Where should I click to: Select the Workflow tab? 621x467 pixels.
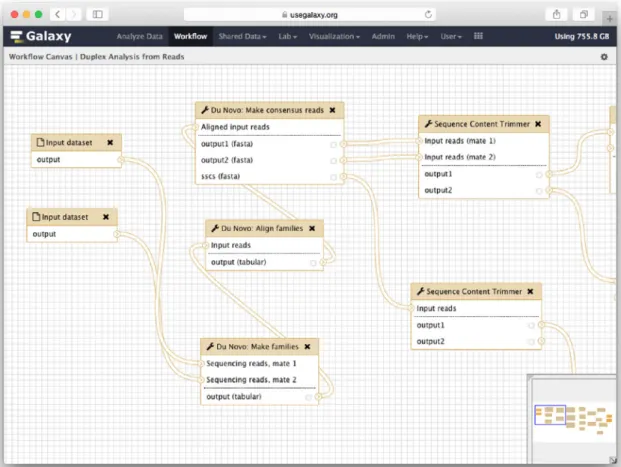[190, 36]
